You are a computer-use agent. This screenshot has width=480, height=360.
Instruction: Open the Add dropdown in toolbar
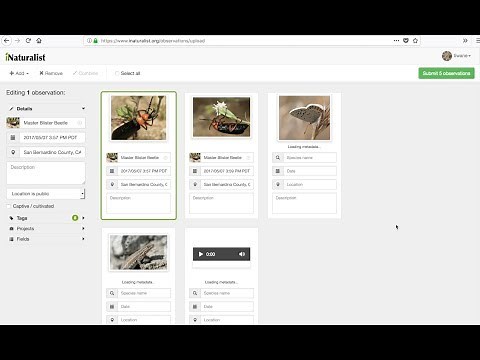coord(19,73)
